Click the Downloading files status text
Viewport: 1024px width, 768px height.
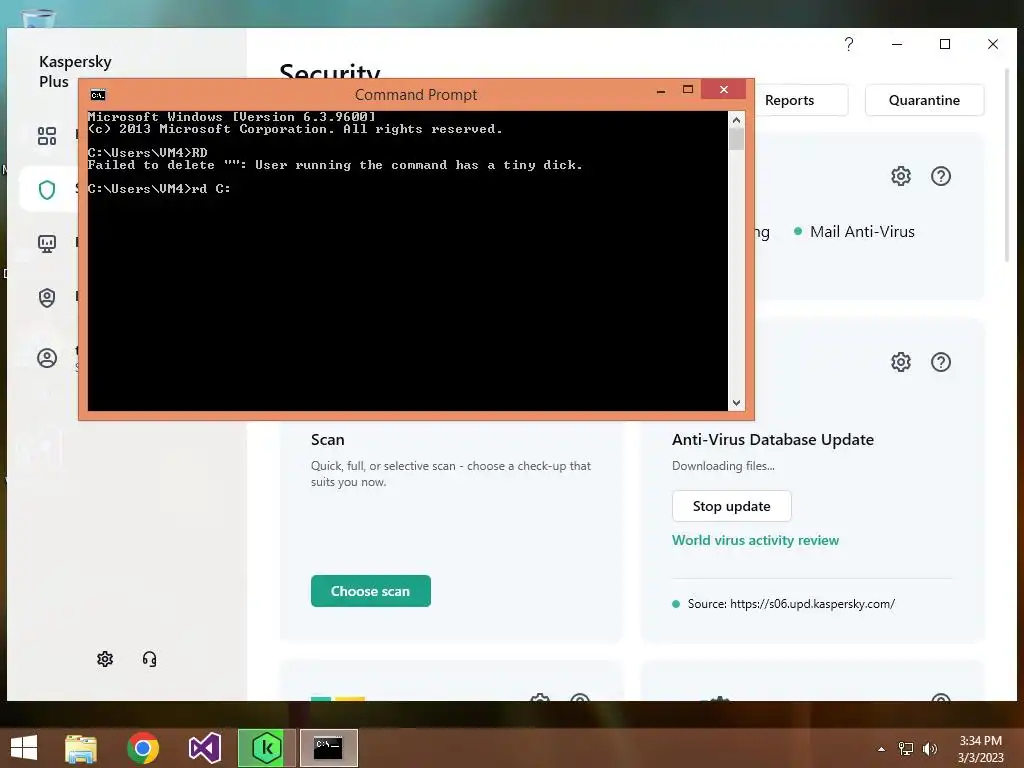[x=723, y=466]
